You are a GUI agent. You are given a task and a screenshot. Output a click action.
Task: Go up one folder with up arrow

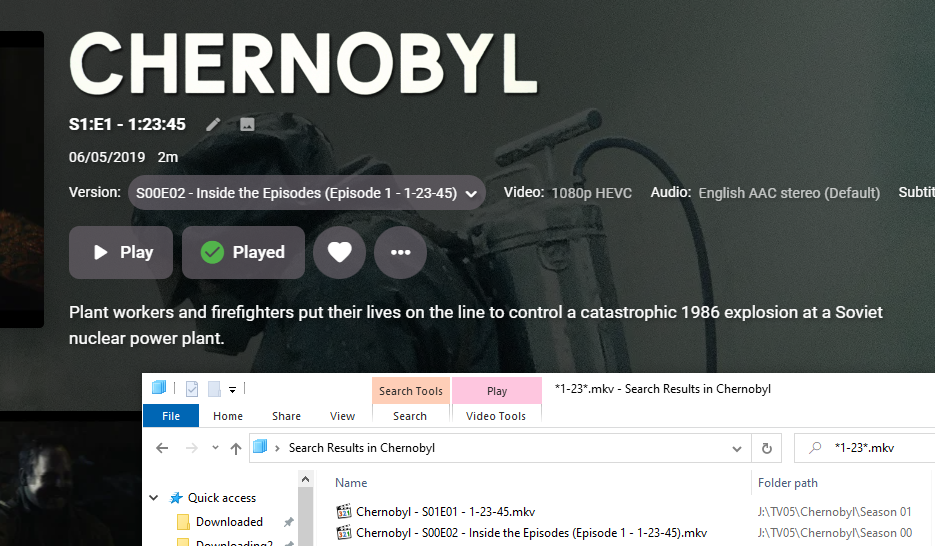(x=236, y=448)
